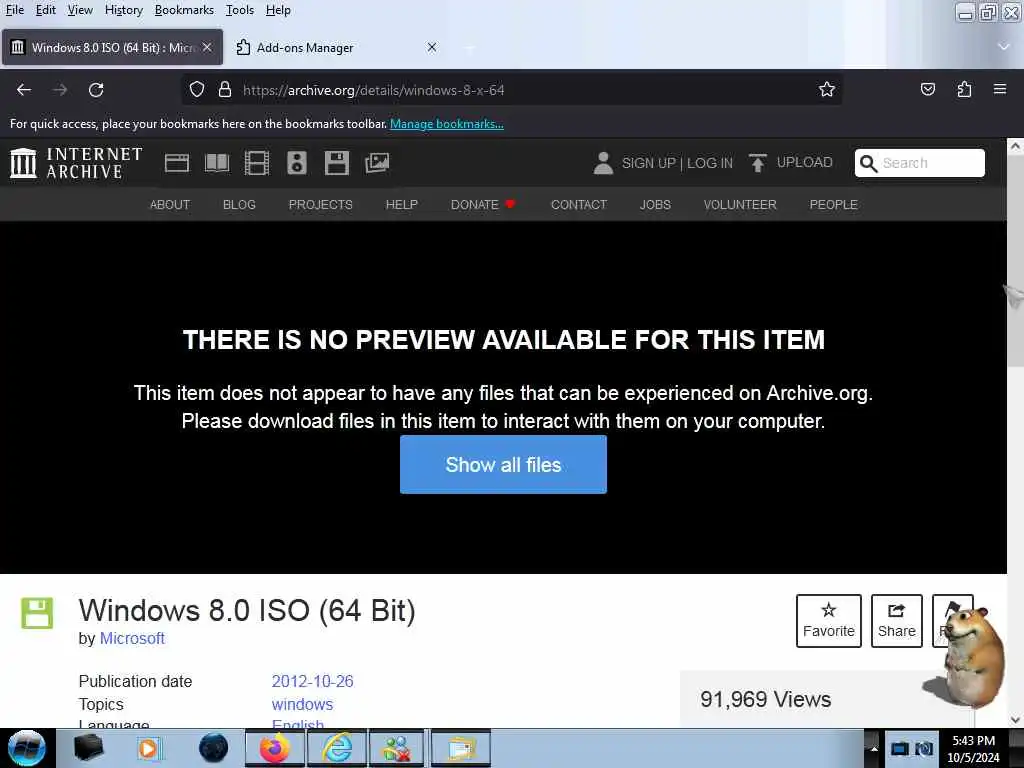This screenshot has width=1024, height=768.
Task: Open the tracking protection shield icon
Action: (197, 89)
